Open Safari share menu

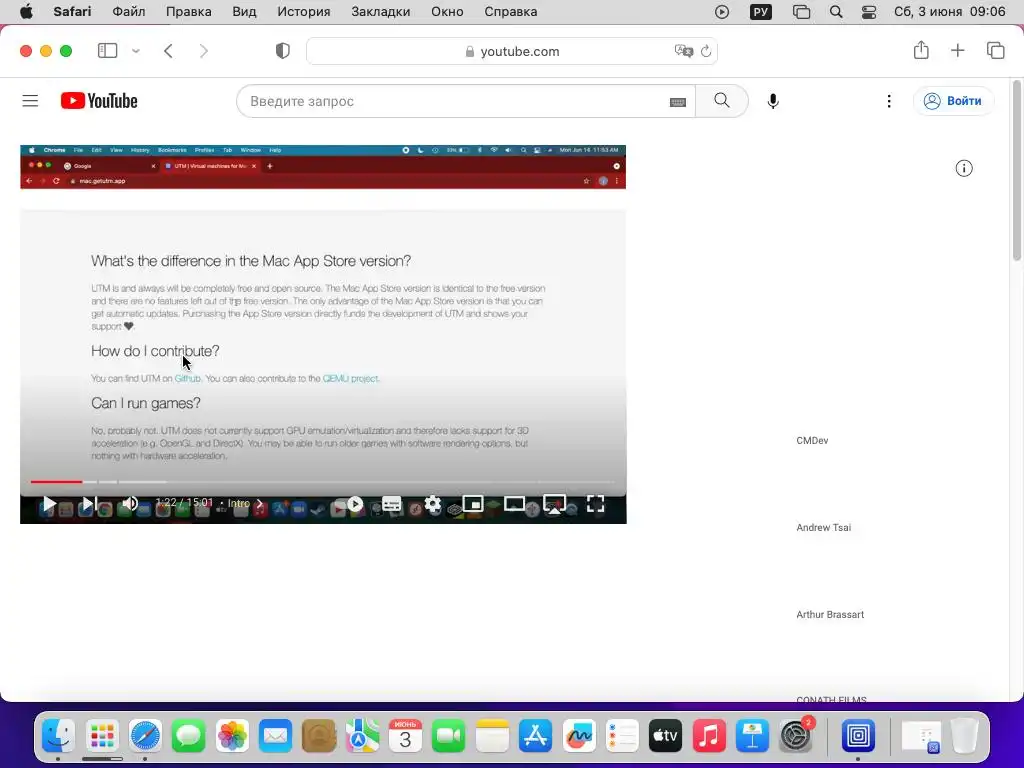[921, 50]
